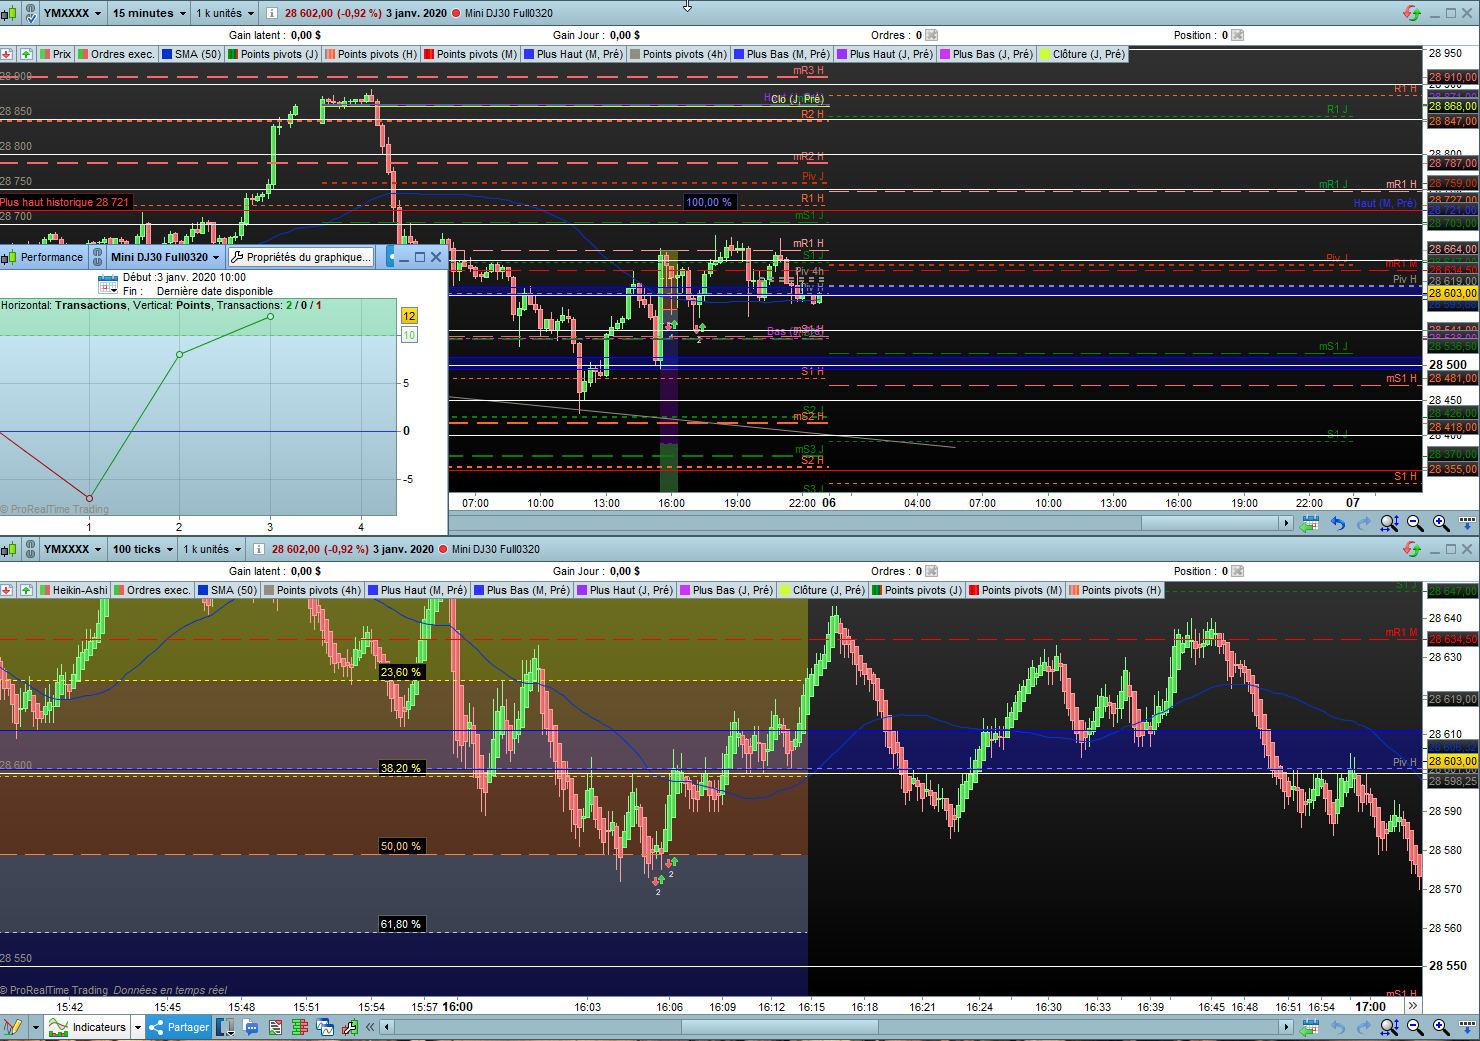Open the wrench settings icon in bottom toolbar

(349, 1027)
